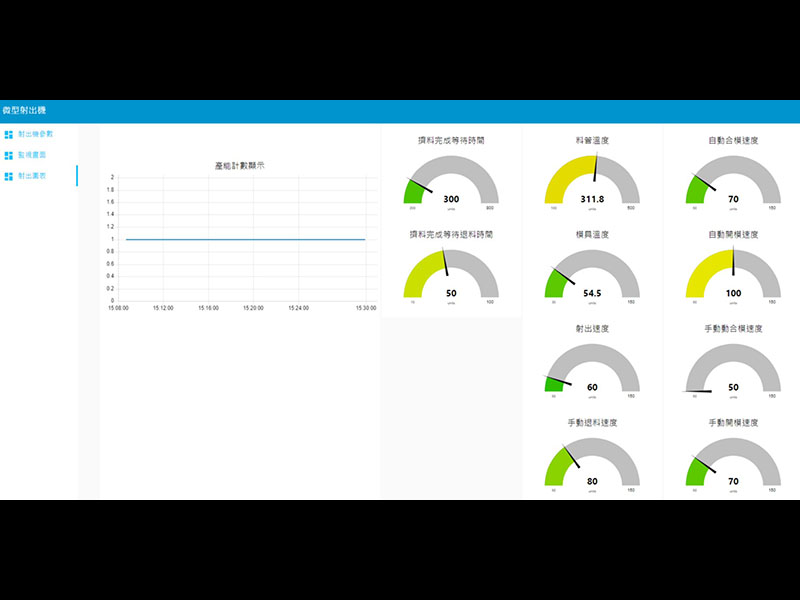Switch to the 監視畫面 sidebar page

pos(32,155)
